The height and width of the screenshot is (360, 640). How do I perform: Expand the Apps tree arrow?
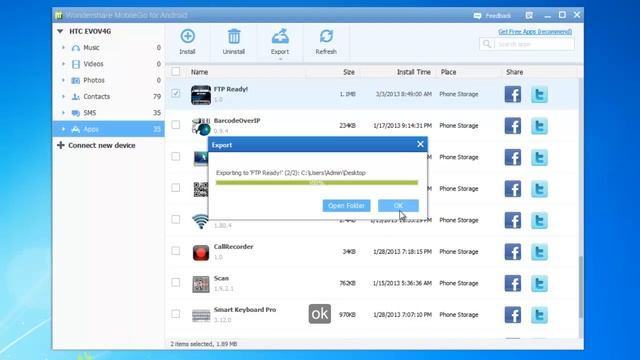point(63,129)
